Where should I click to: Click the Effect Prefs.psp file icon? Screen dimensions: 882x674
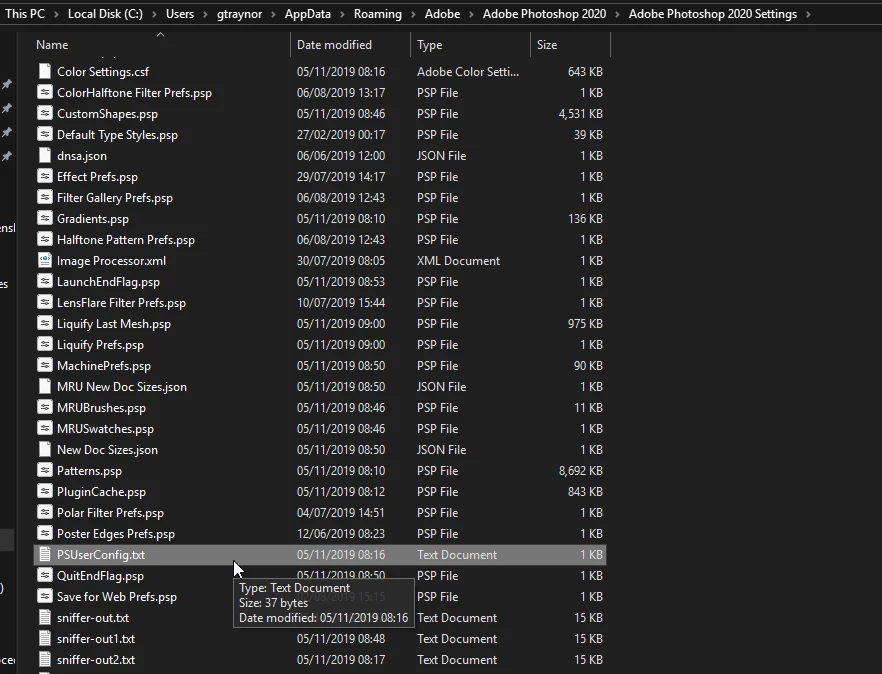click(44, 177)
